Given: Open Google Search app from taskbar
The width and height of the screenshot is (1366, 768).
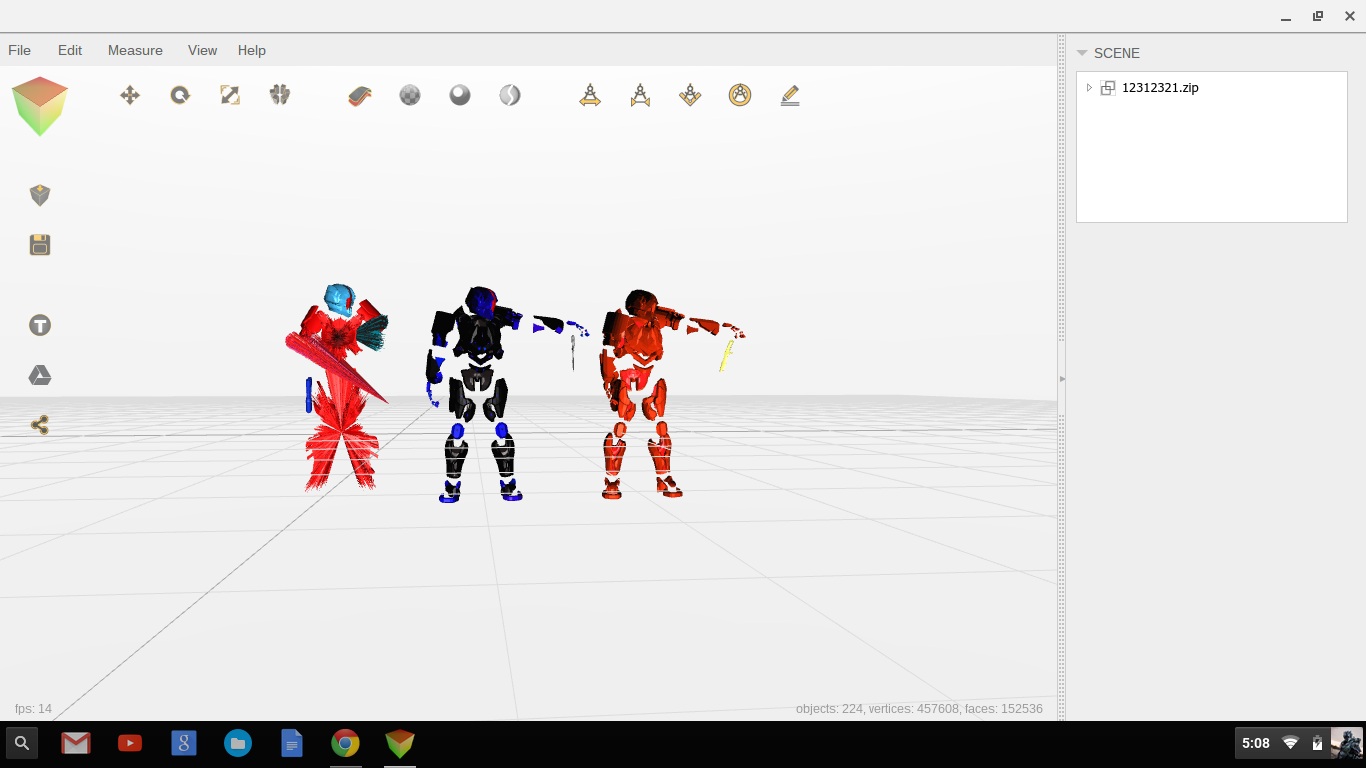Looking at the screenshot, I should pos(184,743).
